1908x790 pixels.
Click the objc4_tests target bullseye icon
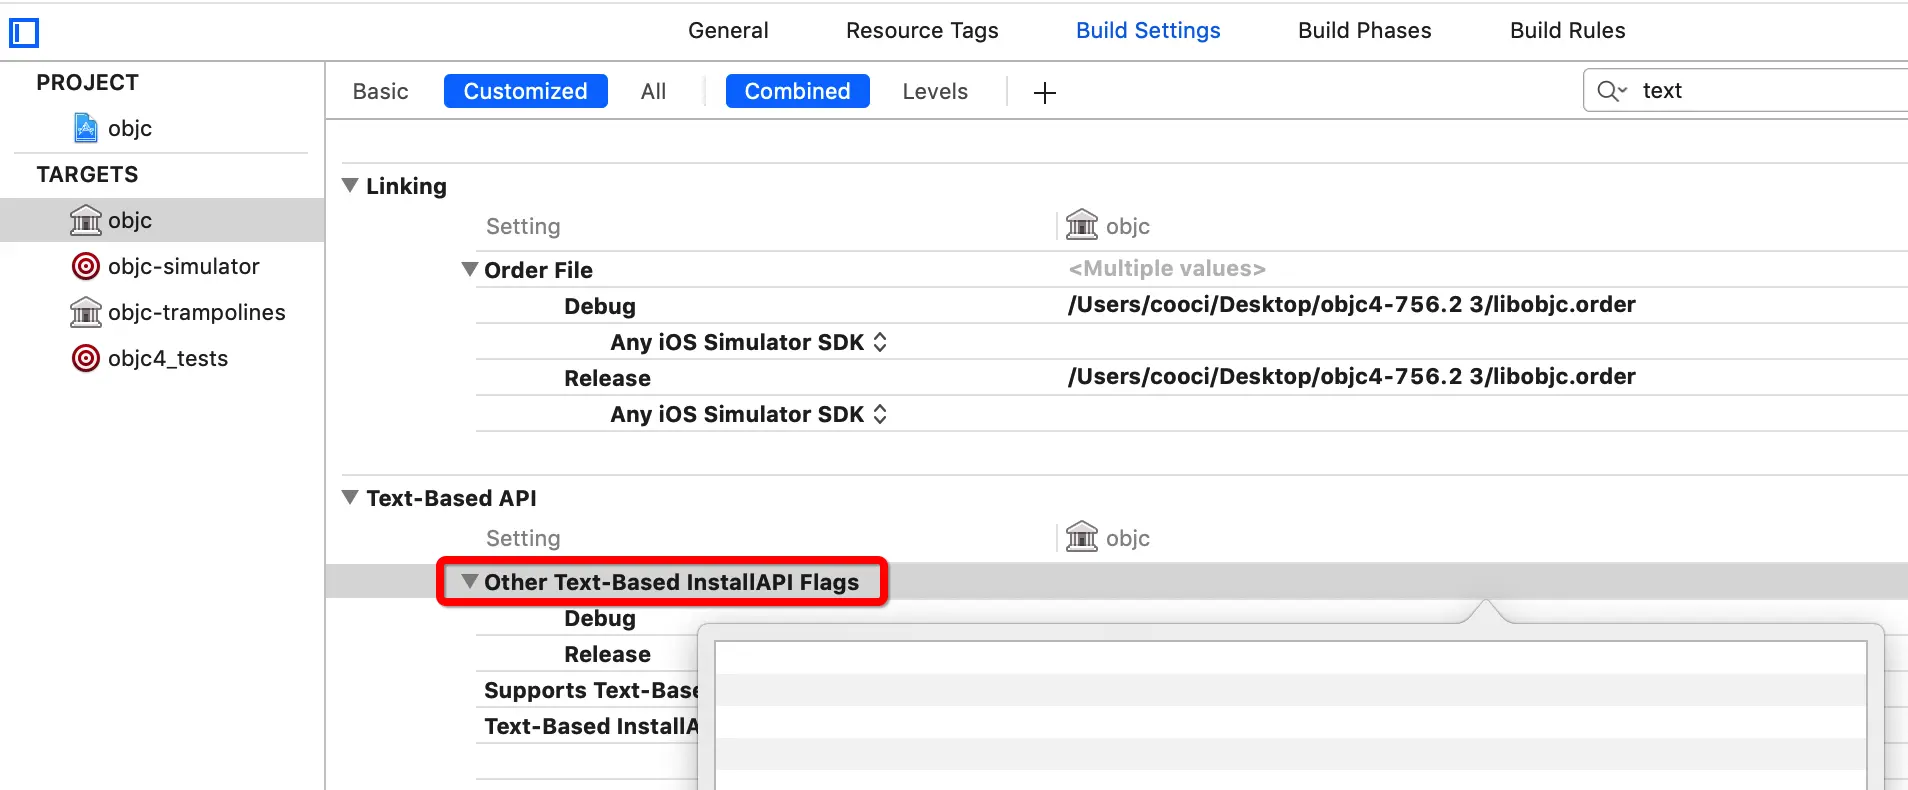86,358
